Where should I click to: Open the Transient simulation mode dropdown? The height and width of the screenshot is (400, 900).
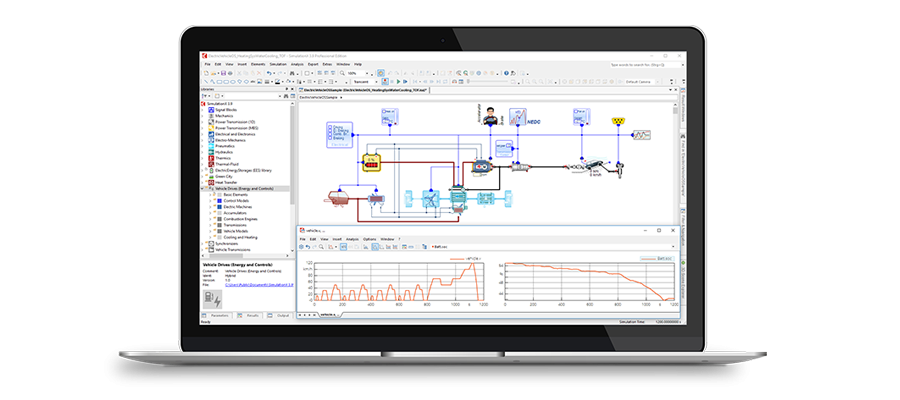377,81
